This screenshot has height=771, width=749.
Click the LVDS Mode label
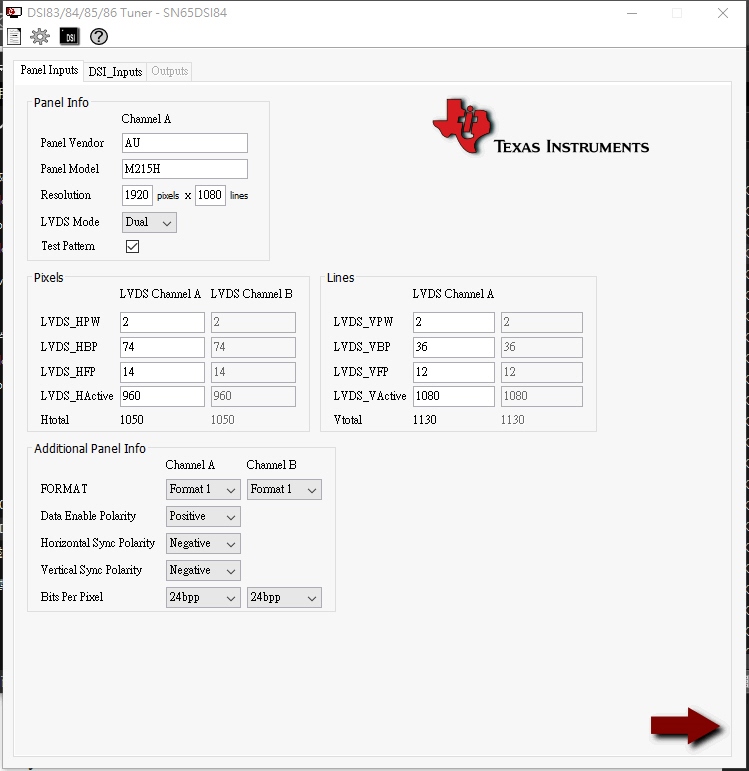pyautogui.click(x=70, y=222)
